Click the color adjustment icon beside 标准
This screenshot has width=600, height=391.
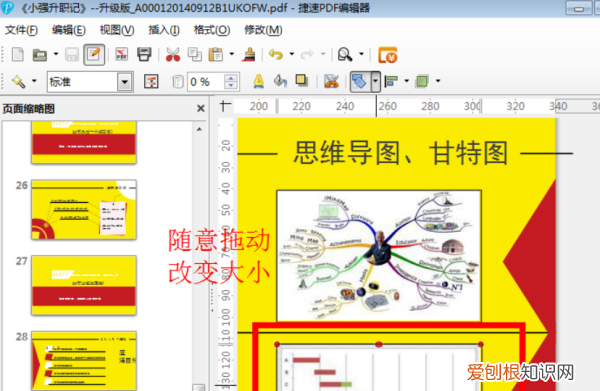pos(151,81)
